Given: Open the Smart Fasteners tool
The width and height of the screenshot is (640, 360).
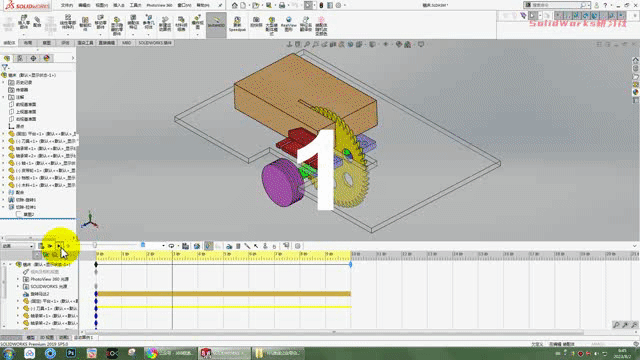Looking at the screenshot, I should click(x=85, y=24).
